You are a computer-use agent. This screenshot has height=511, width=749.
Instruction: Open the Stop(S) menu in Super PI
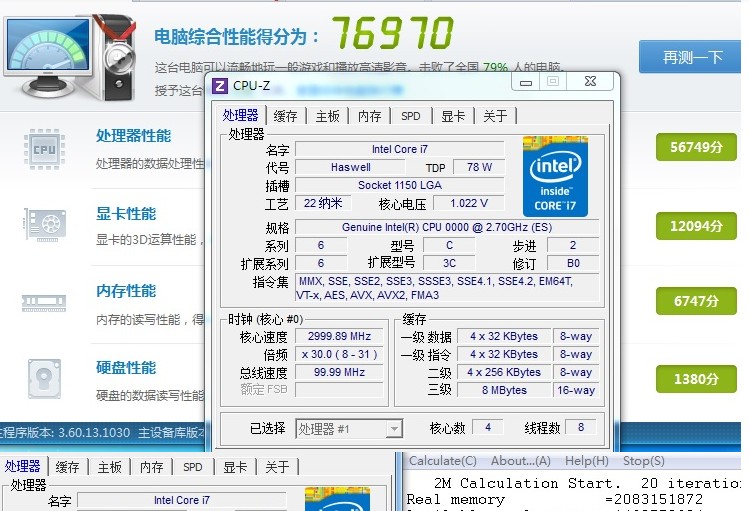click(x=643, y=461)
